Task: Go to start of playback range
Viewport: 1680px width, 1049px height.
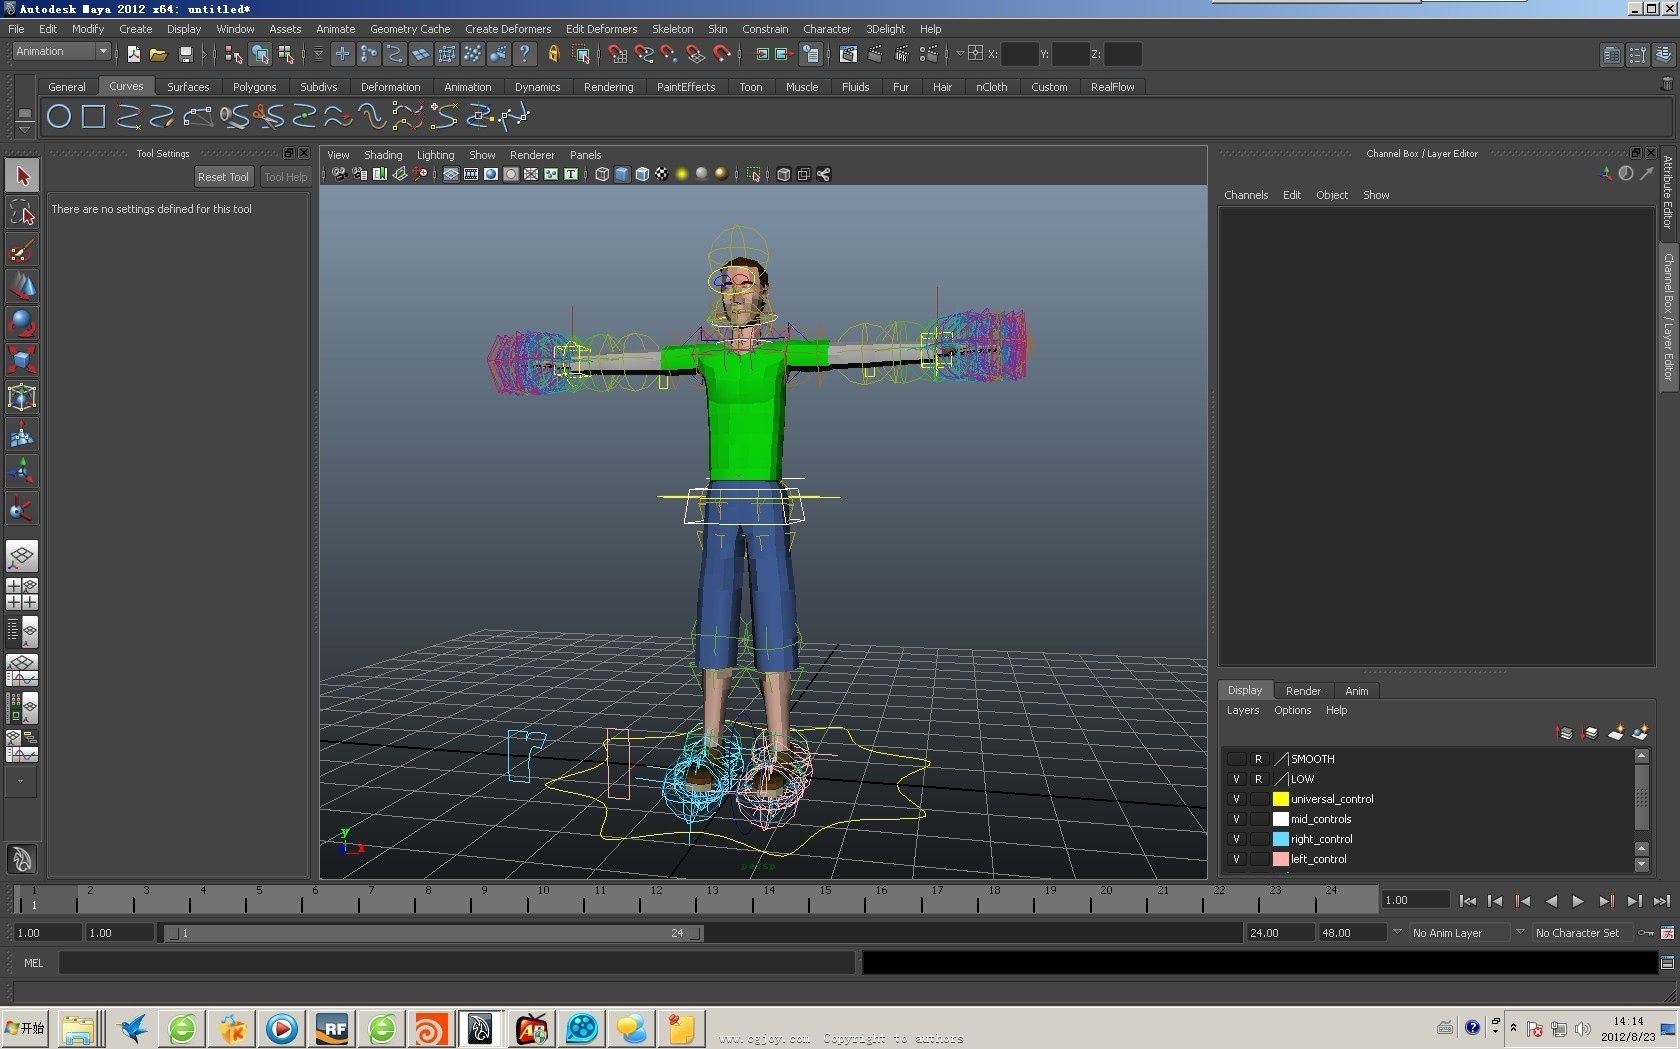Action: point(1467,901)
